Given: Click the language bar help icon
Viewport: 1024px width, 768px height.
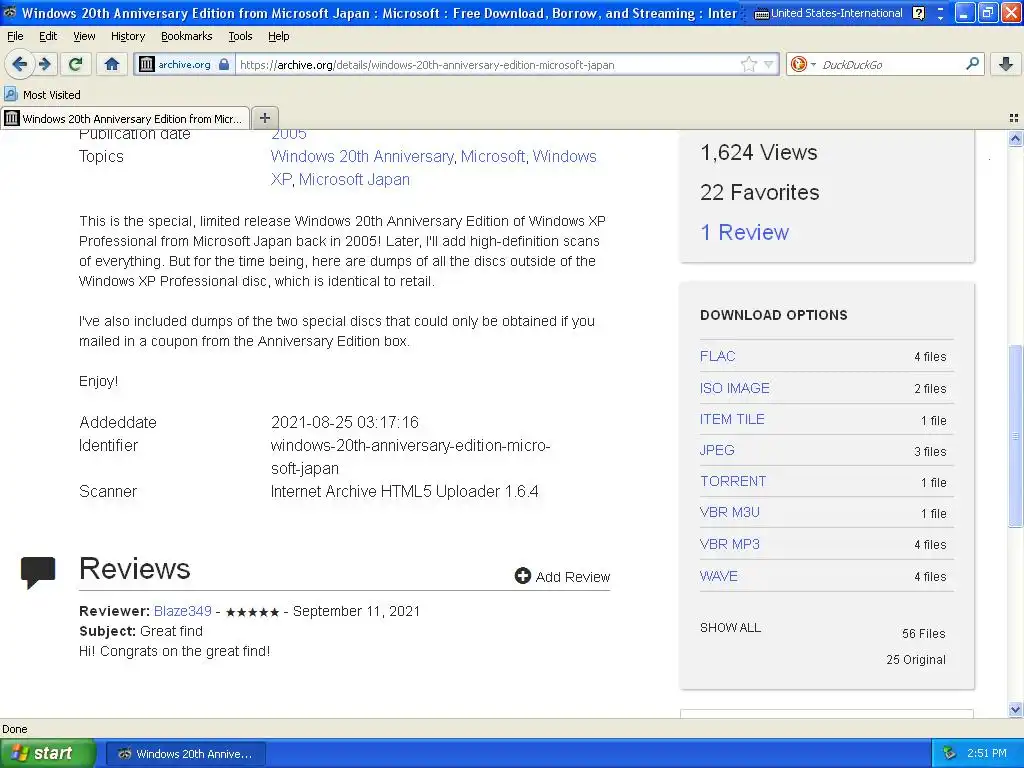Looking at the screenshot, I should 918,14.
